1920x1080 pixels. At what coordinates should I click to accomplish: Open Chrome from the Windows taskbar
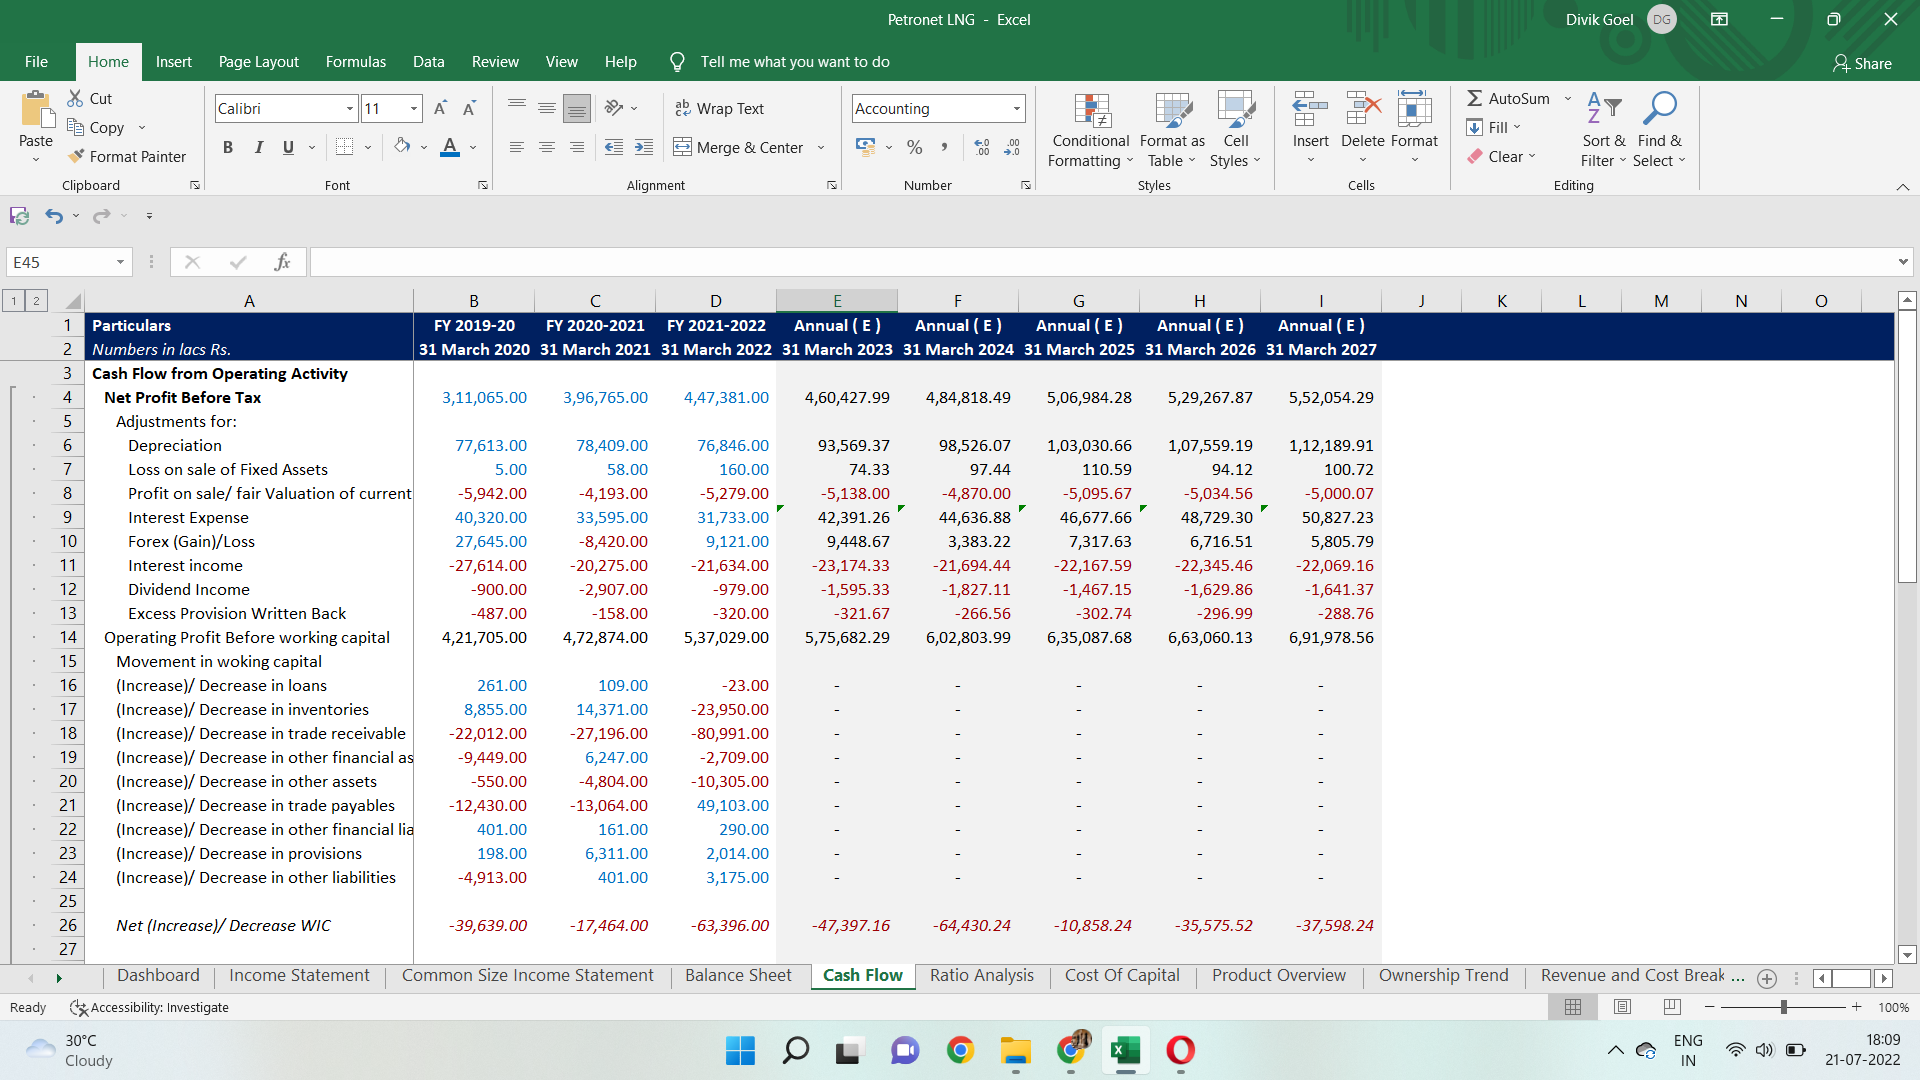click(x=960, y=1050)
